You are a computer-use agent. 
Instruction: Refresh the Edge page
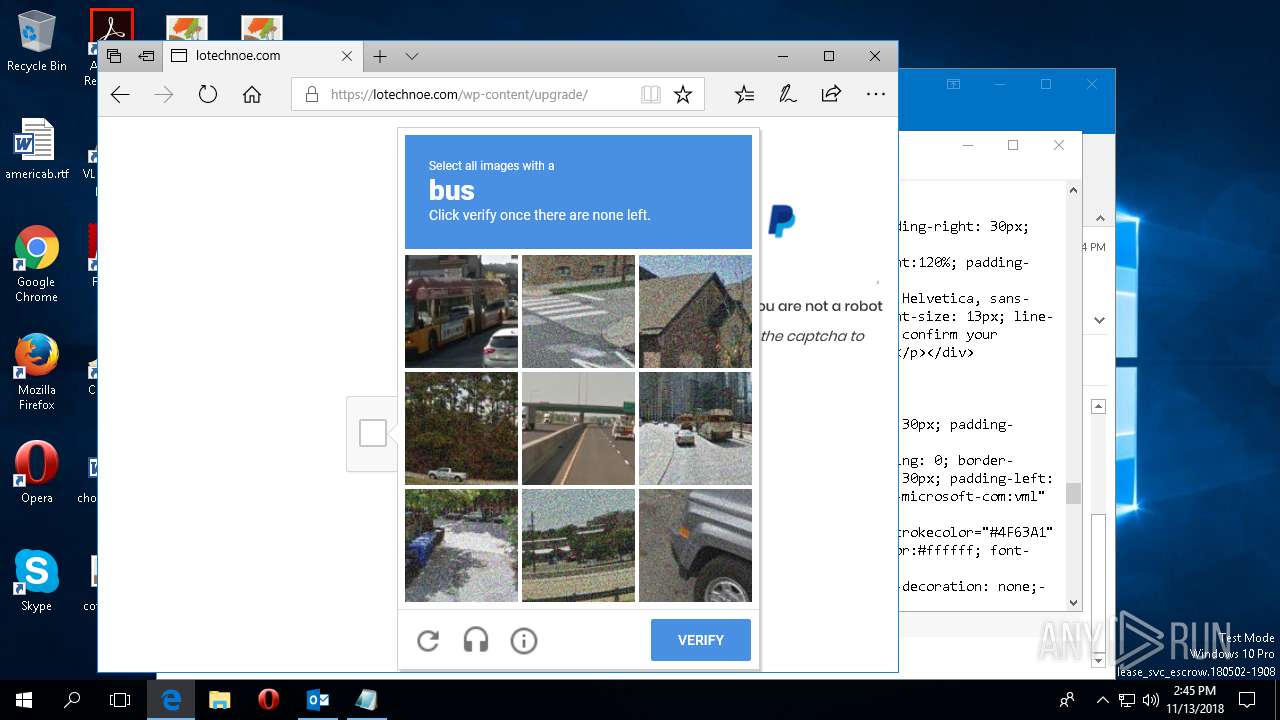click(x=208, y=95)
